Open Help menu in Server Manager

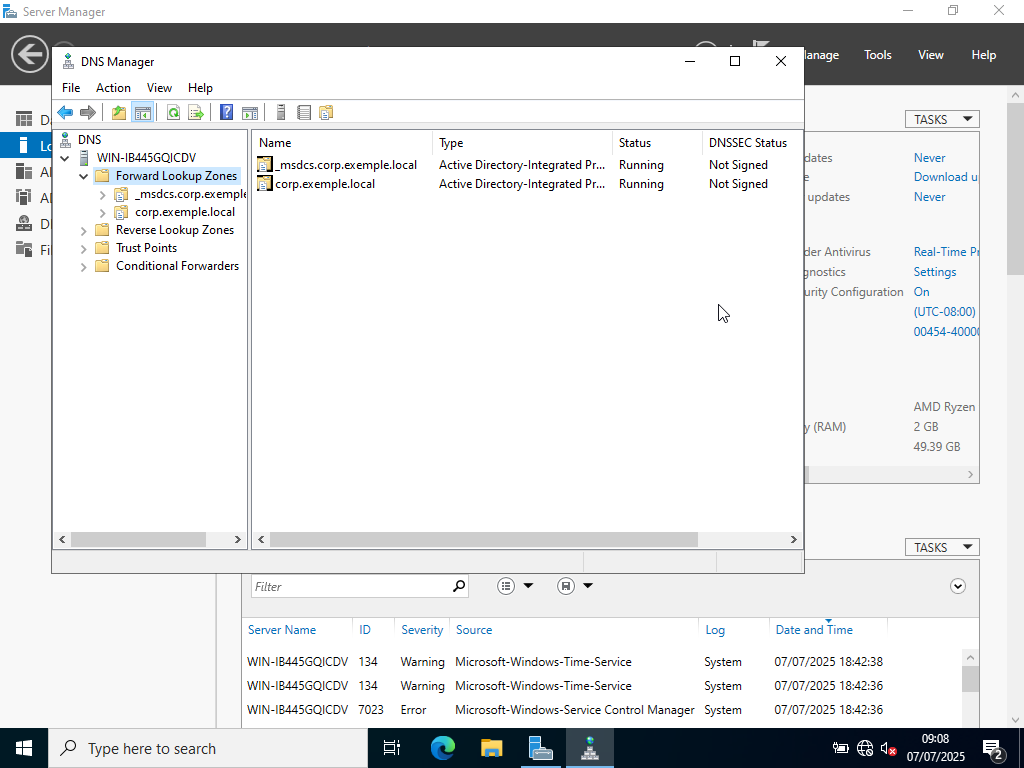(x=984, y=55)
